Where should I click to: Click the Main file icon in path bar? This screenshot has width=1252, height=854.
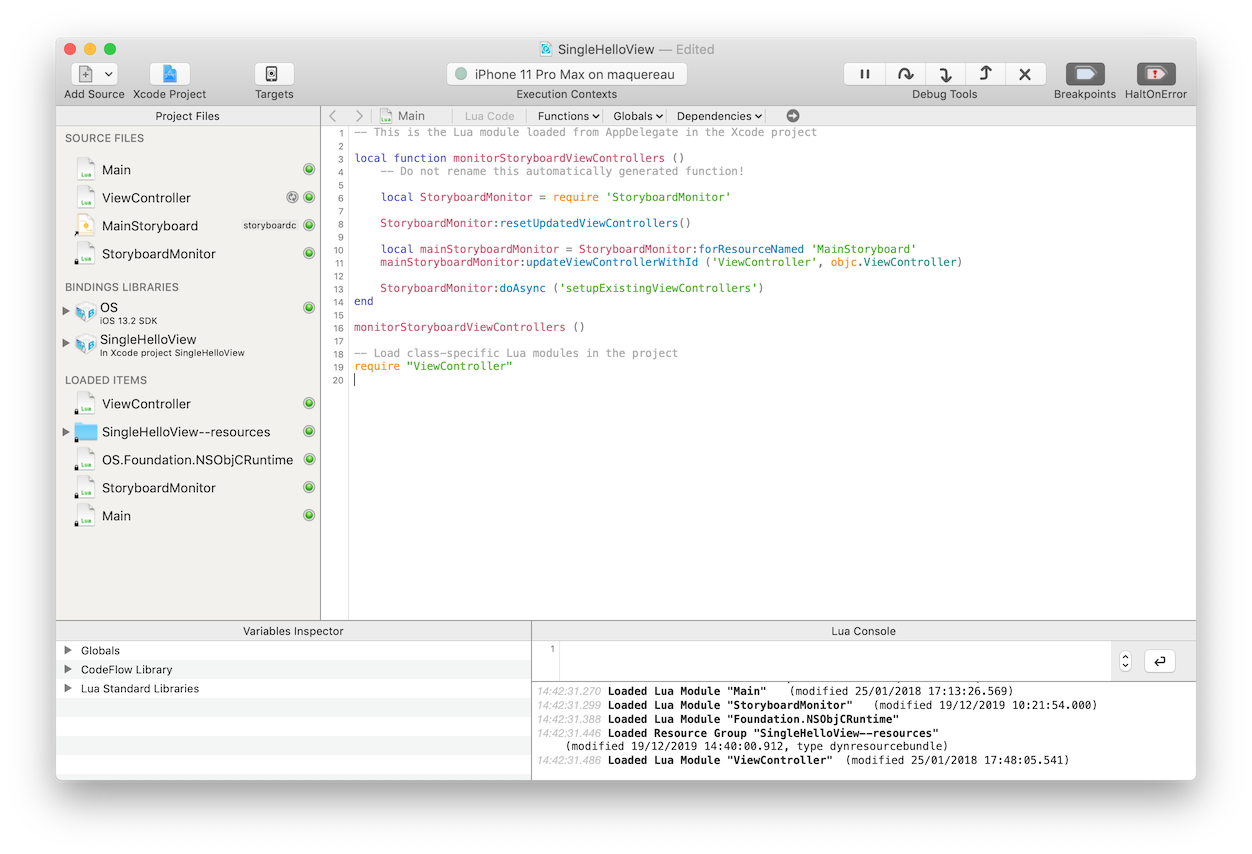coord(386,116)
